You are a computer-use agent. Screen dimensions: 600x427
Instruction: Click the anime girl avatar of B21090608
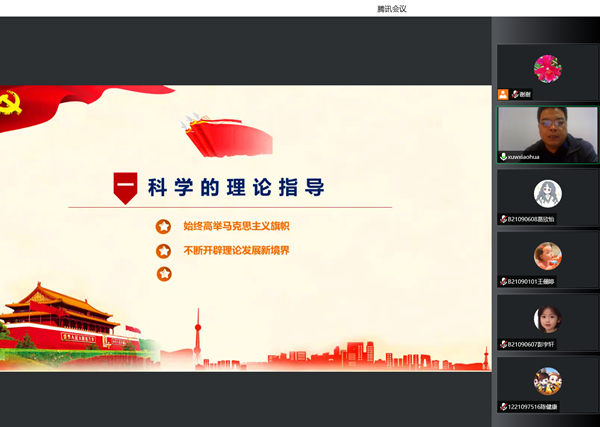[547, 193]
